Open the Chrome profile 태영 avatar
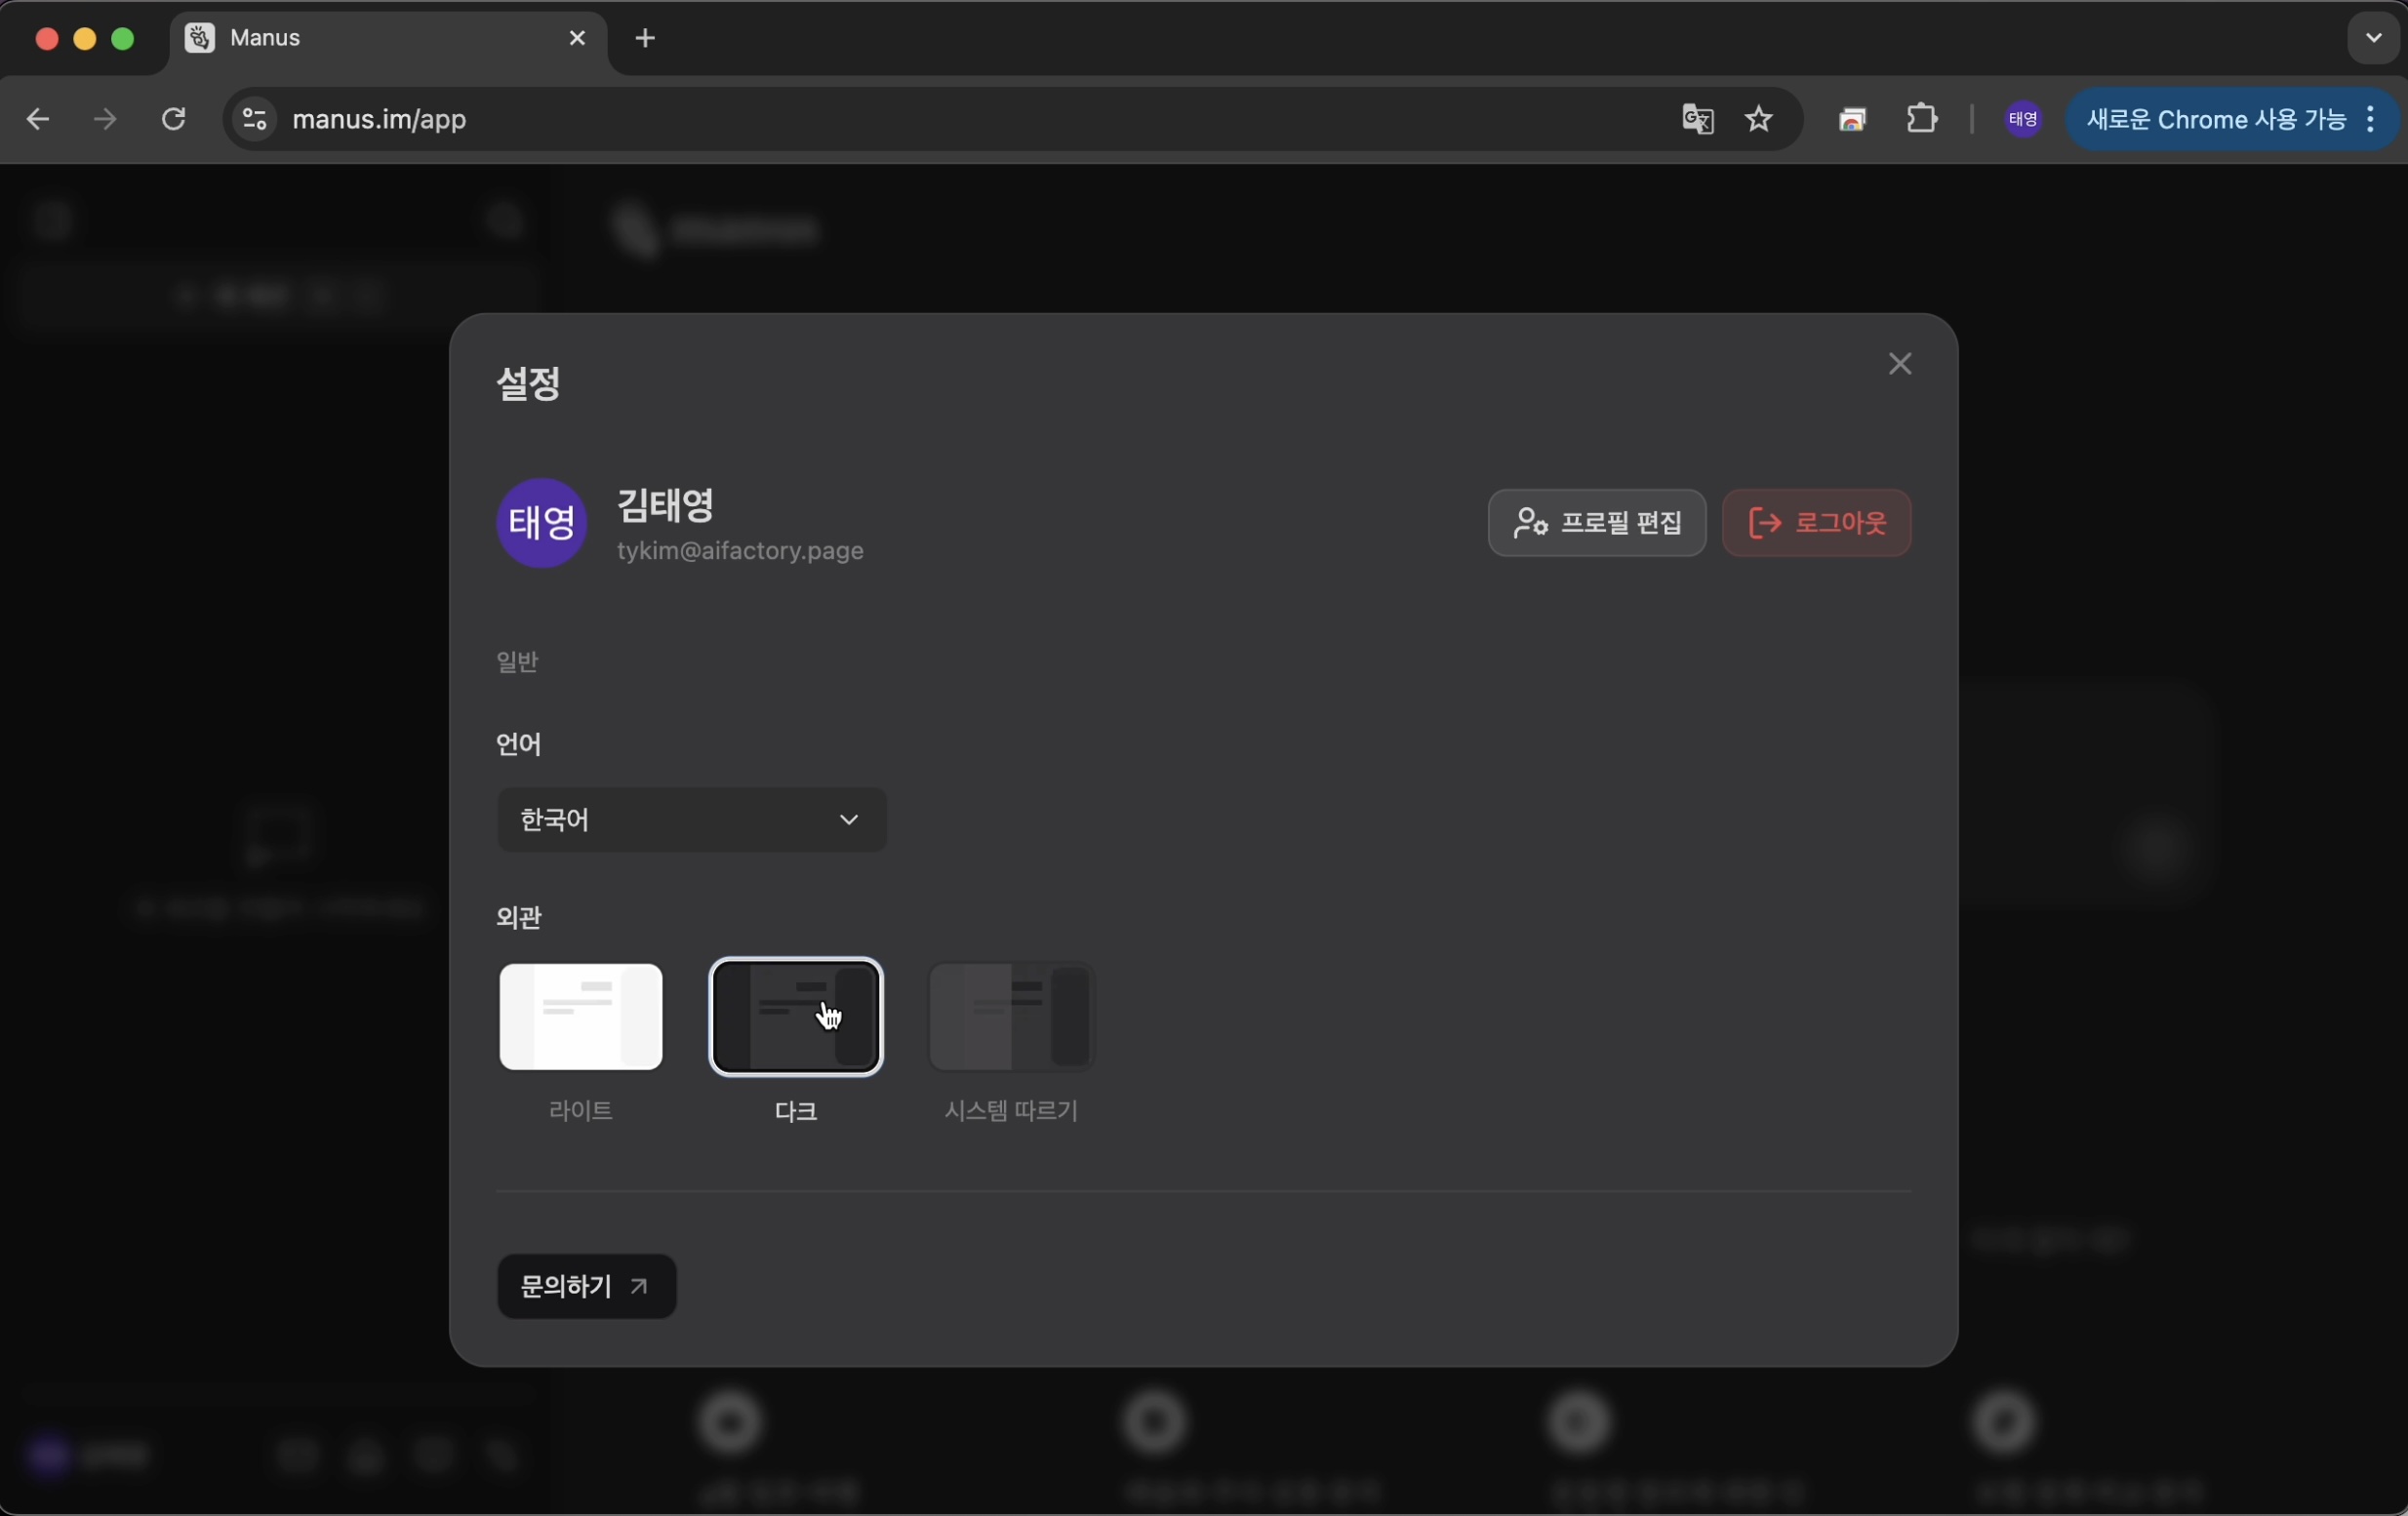This screenshot has height=1516, width=2408. point(2023,120)
